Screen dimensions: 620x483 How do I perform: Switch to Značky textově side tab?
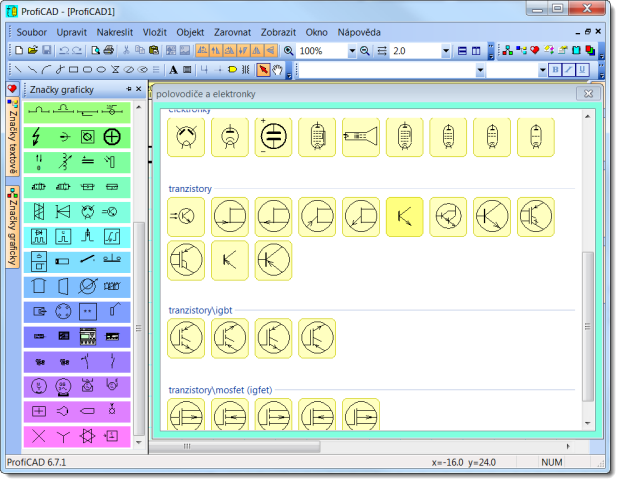coord(13,137)
